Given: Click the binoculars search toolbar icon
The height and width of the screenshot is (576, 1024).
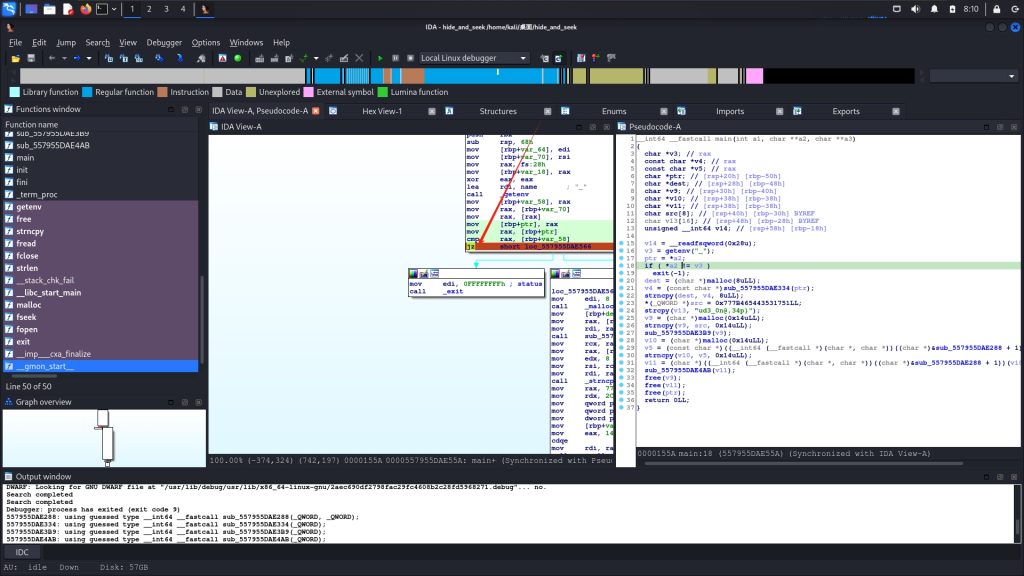Looking at the screenshot, I should (201, 58).
